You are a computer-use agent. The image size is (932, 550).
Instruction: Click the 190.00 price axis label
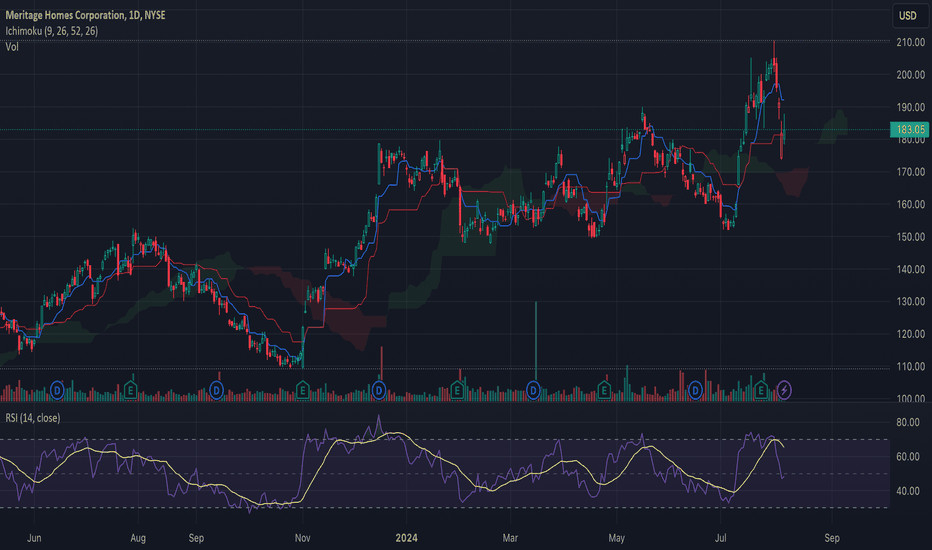[x=911, y=108]
